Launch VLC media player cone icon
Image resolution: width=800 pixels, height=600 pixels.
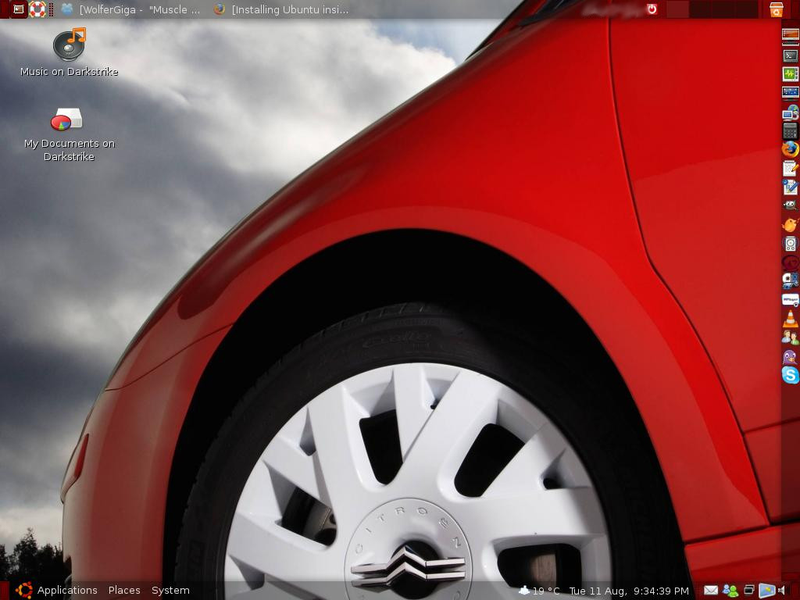tap(790, 318)
